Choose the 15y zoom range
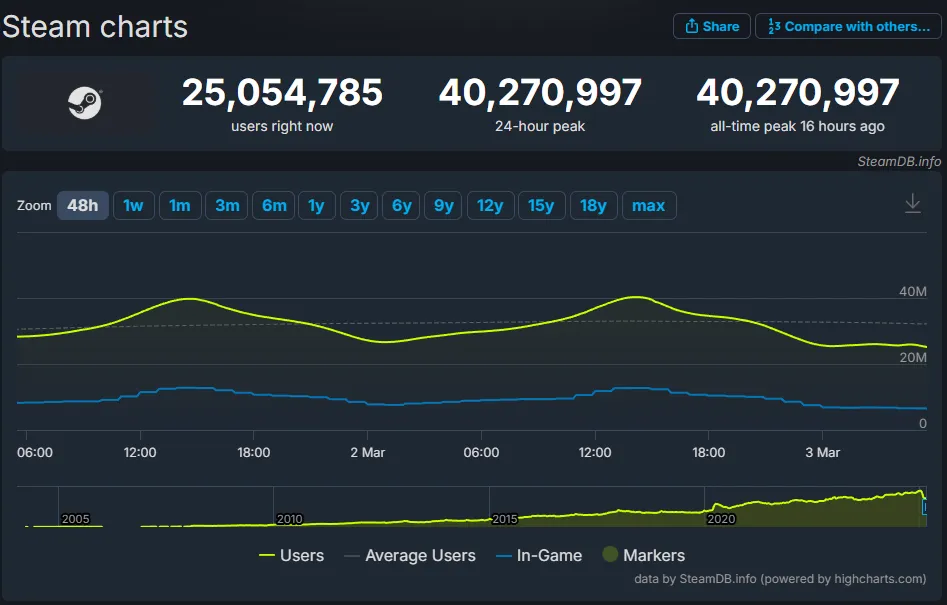 (542, 205)
